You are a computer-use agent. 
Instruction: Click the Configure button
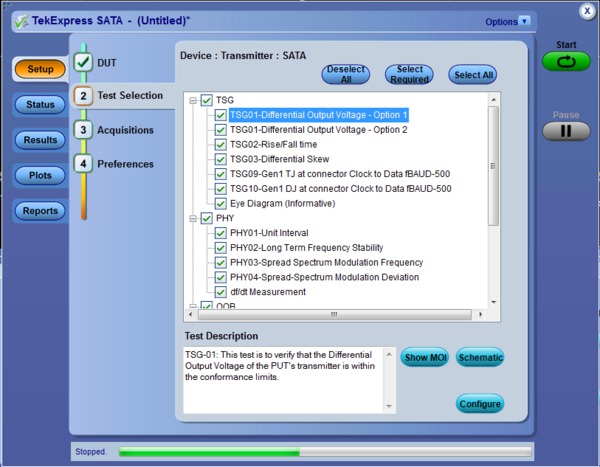(x=480, y=404)
